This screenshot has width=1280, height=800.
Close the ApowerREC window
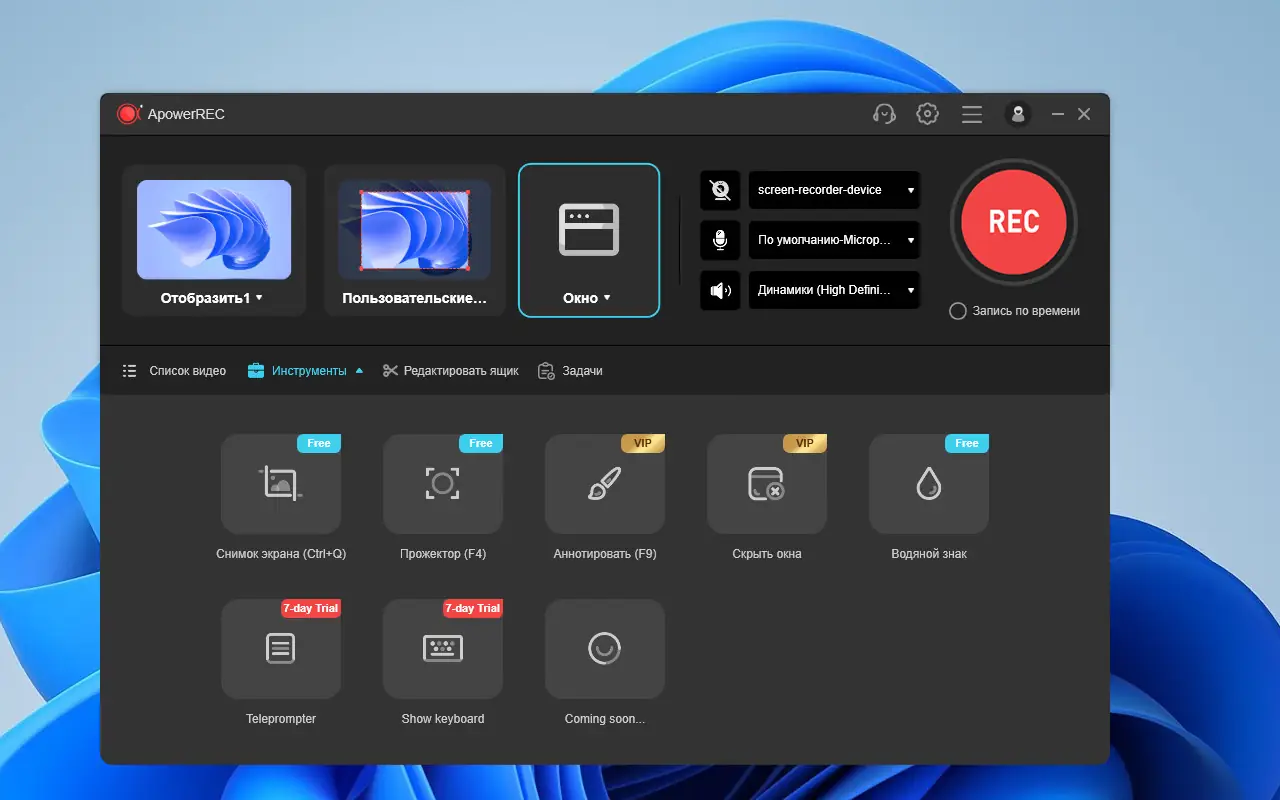(x=1084, y=115)
